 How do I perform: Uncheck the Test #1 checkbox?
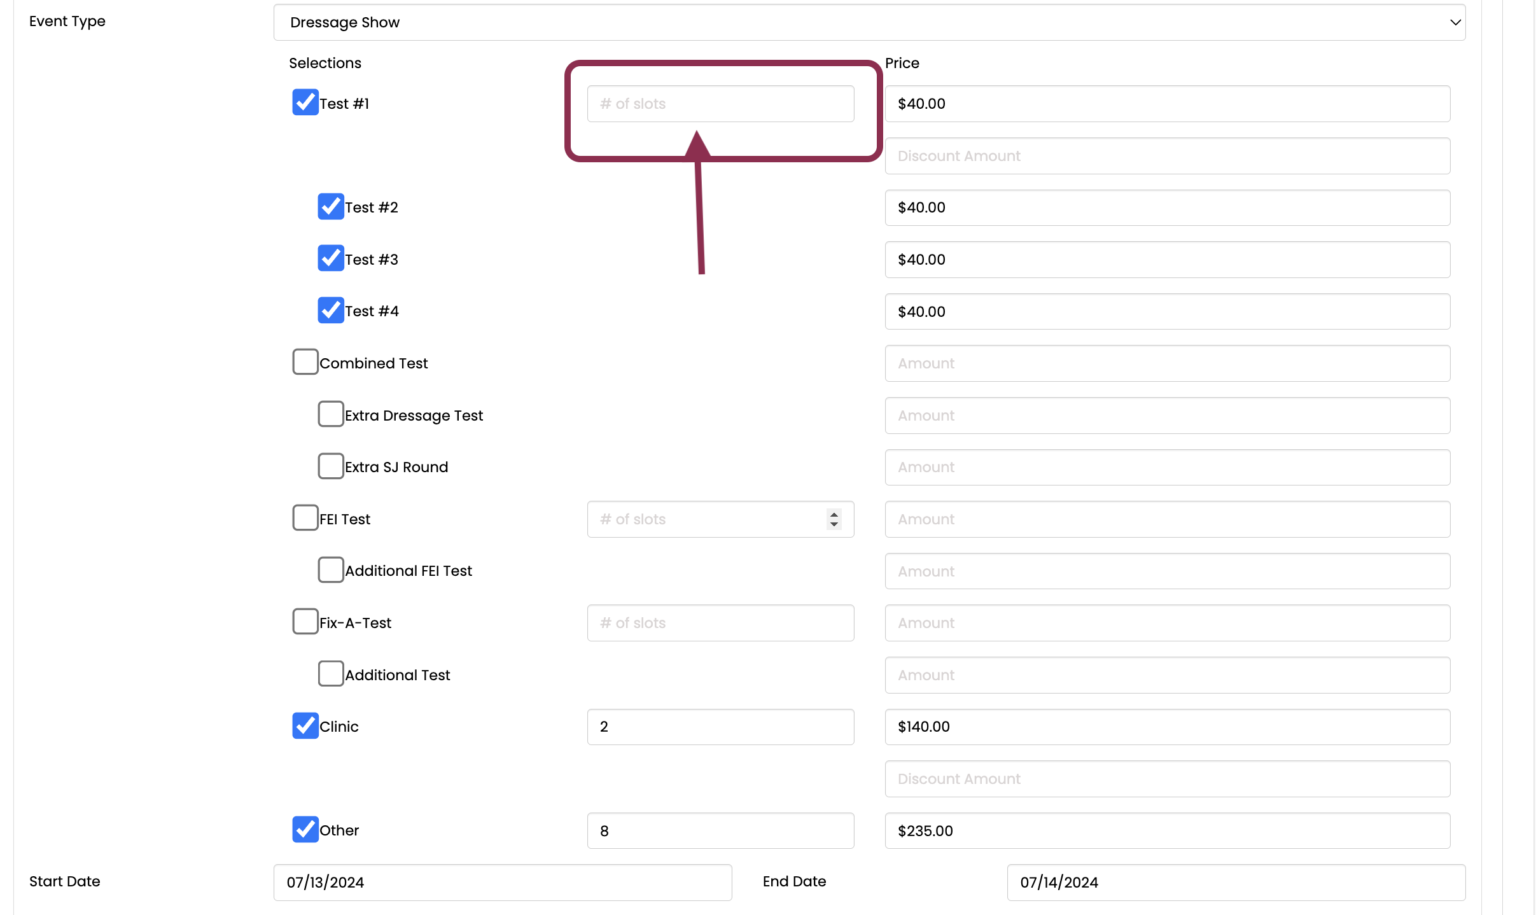tap(305, 103)
